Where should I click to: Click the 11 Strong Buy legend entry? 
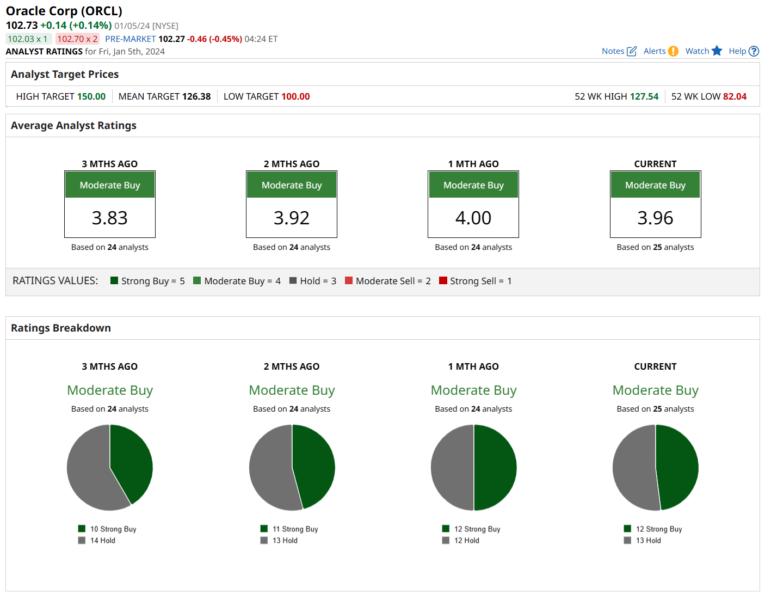pyautogui.click(x=289, y=529)
